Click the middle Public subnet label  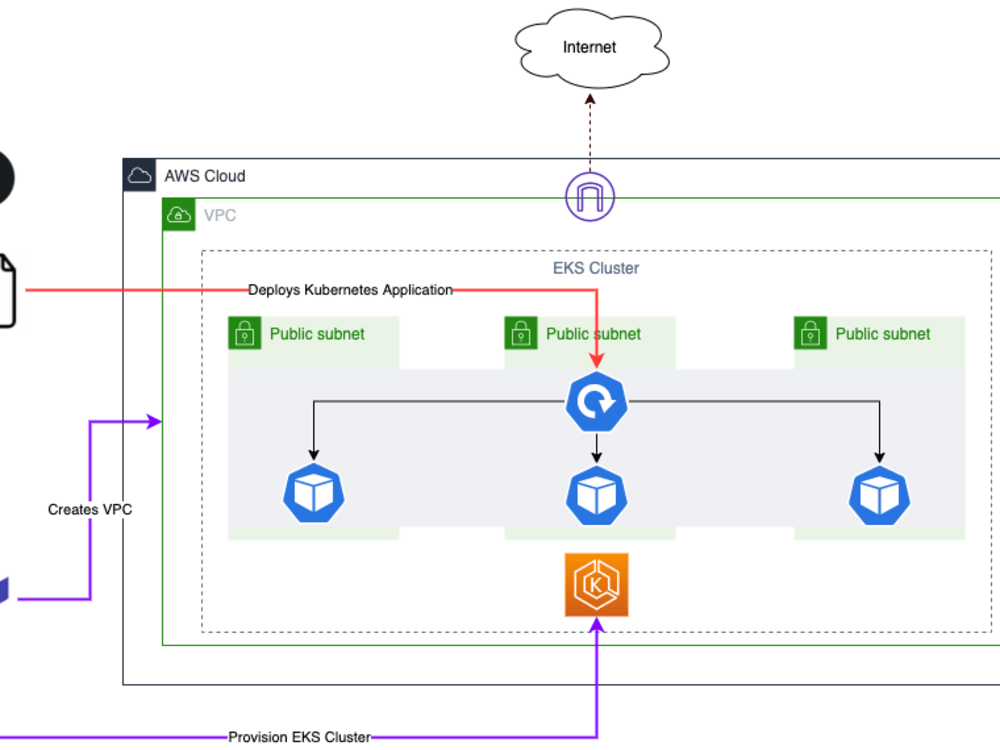pos(593,334)
